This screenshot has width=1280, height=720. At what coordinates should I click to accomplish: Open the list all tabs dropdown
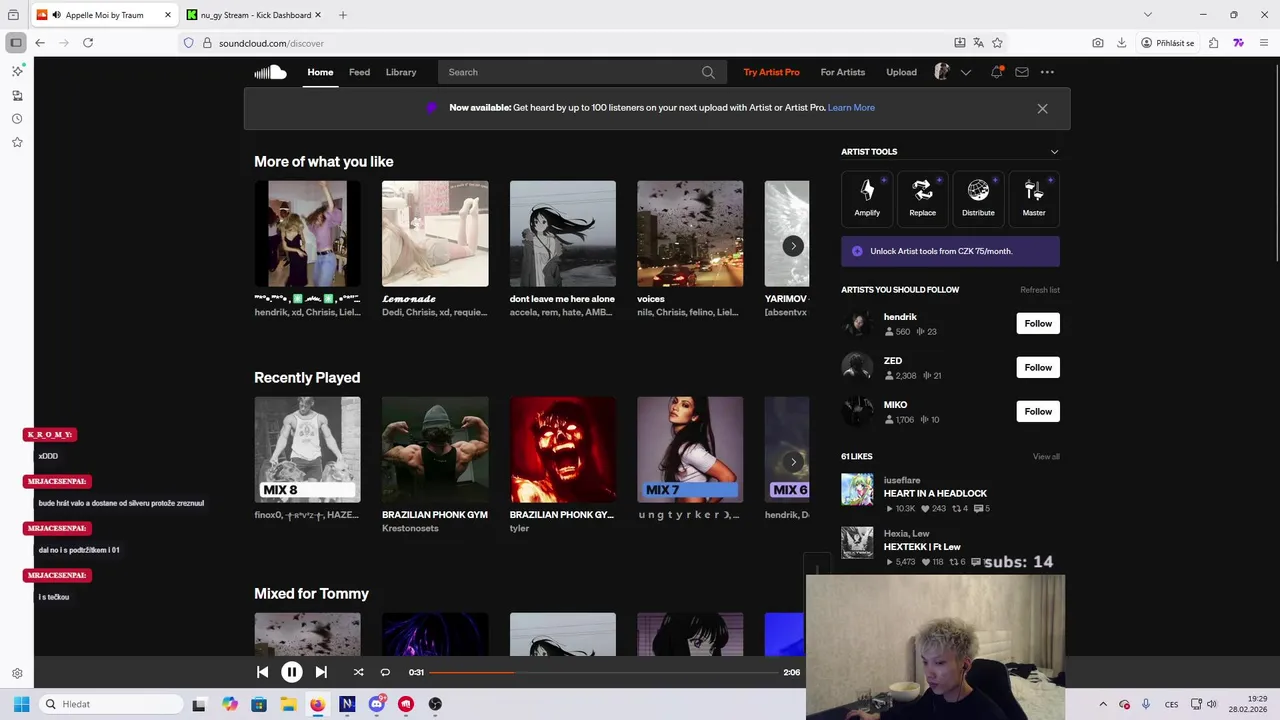[x=1147, y=15]
